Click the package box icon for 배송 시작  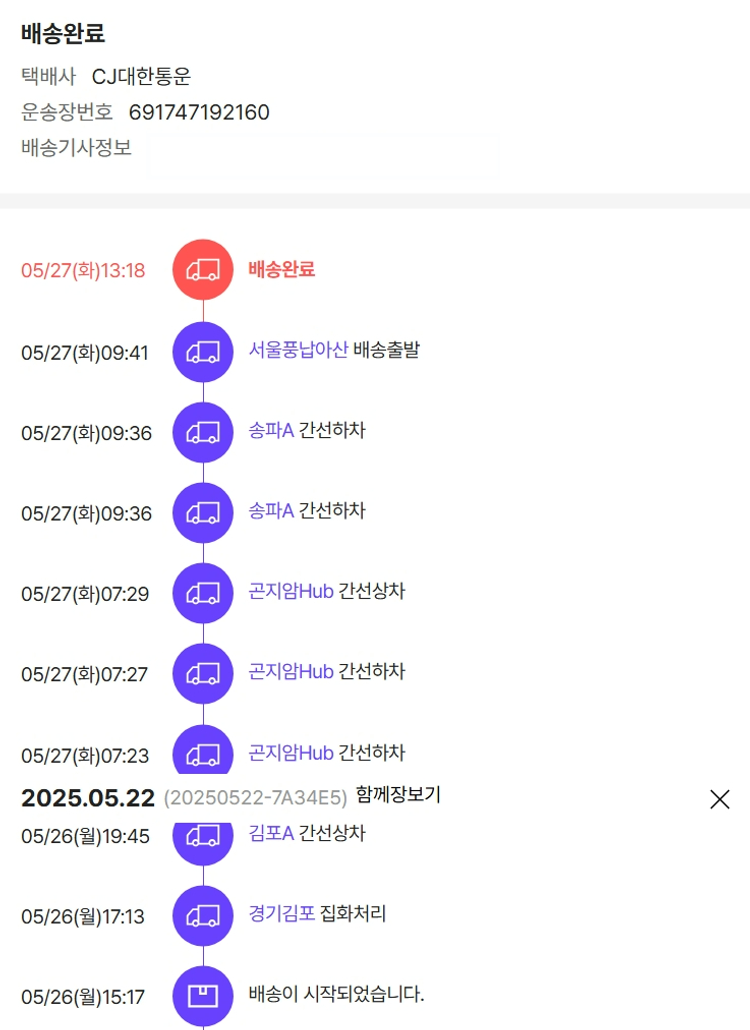[203, 996]
